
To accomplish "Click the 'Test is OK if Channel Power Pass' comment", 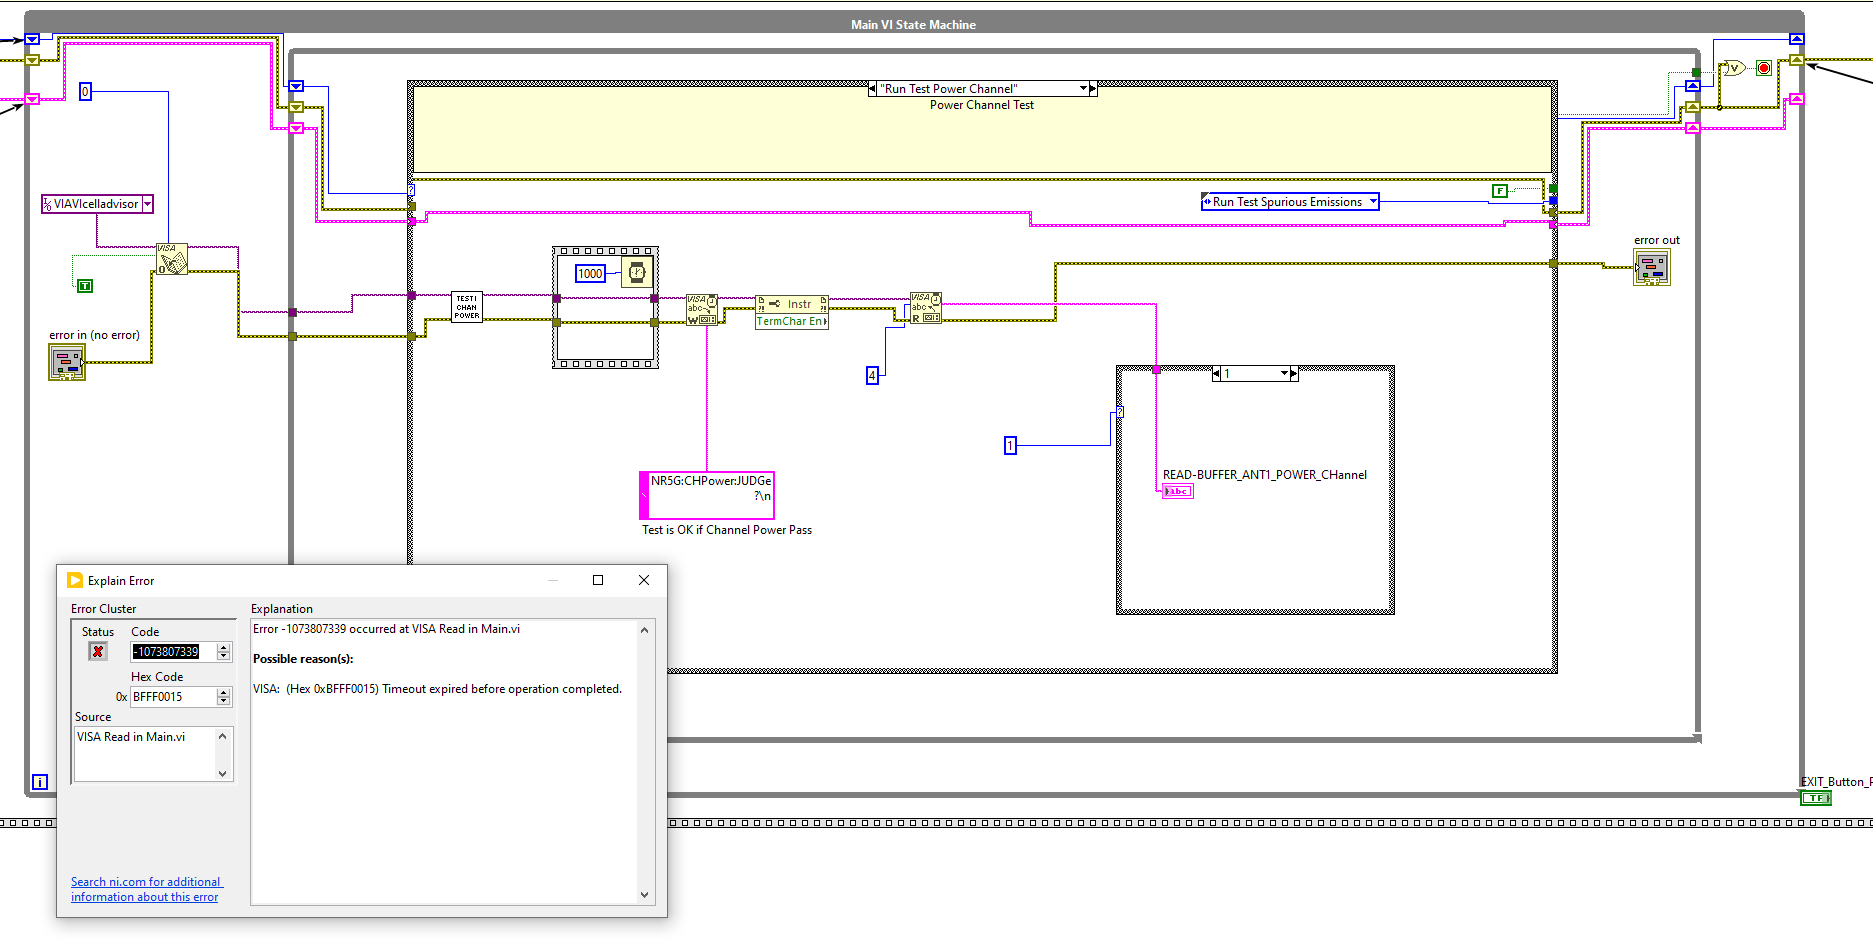I will (727, 530).
